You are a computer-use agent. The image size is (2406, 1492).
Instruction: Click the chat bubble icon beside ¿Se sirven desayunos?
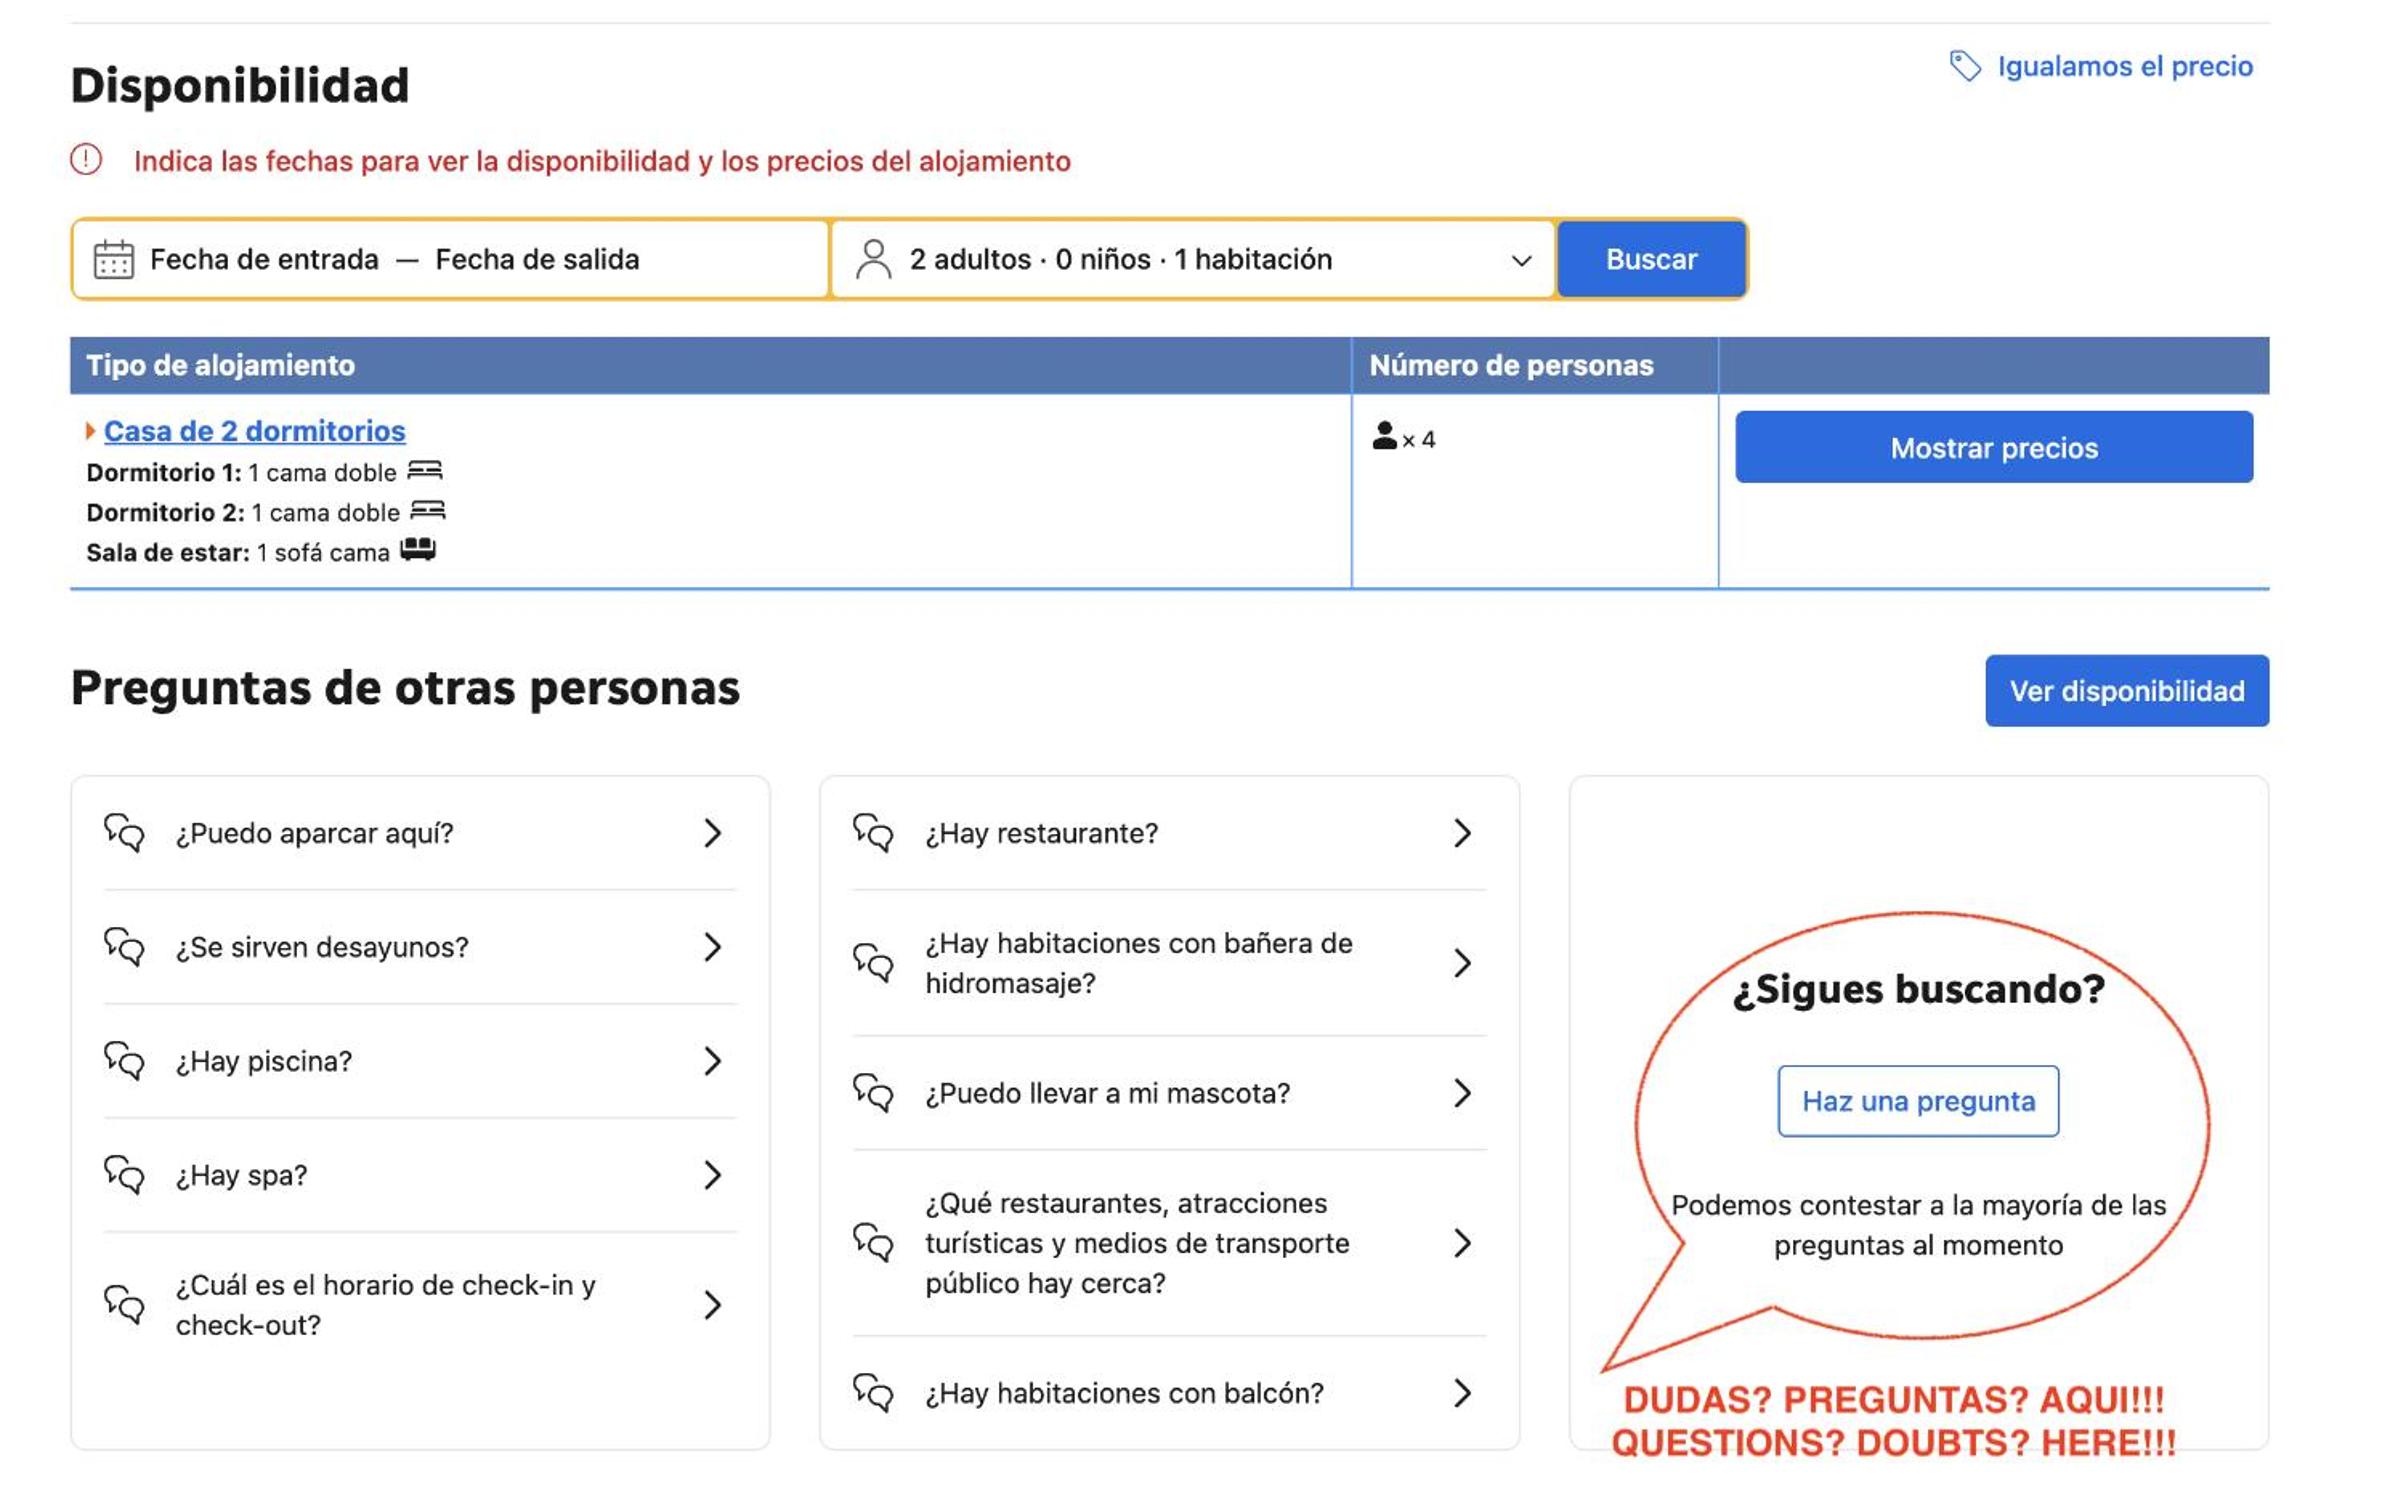(x=124, y=946)
